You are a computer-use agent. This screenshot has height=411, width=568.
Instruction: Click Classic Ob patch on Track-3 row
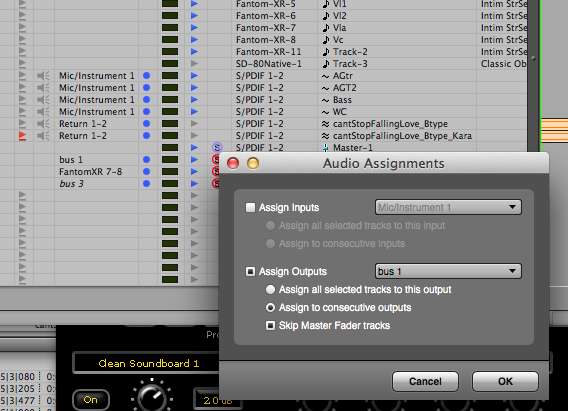click(x=504, y=64)
